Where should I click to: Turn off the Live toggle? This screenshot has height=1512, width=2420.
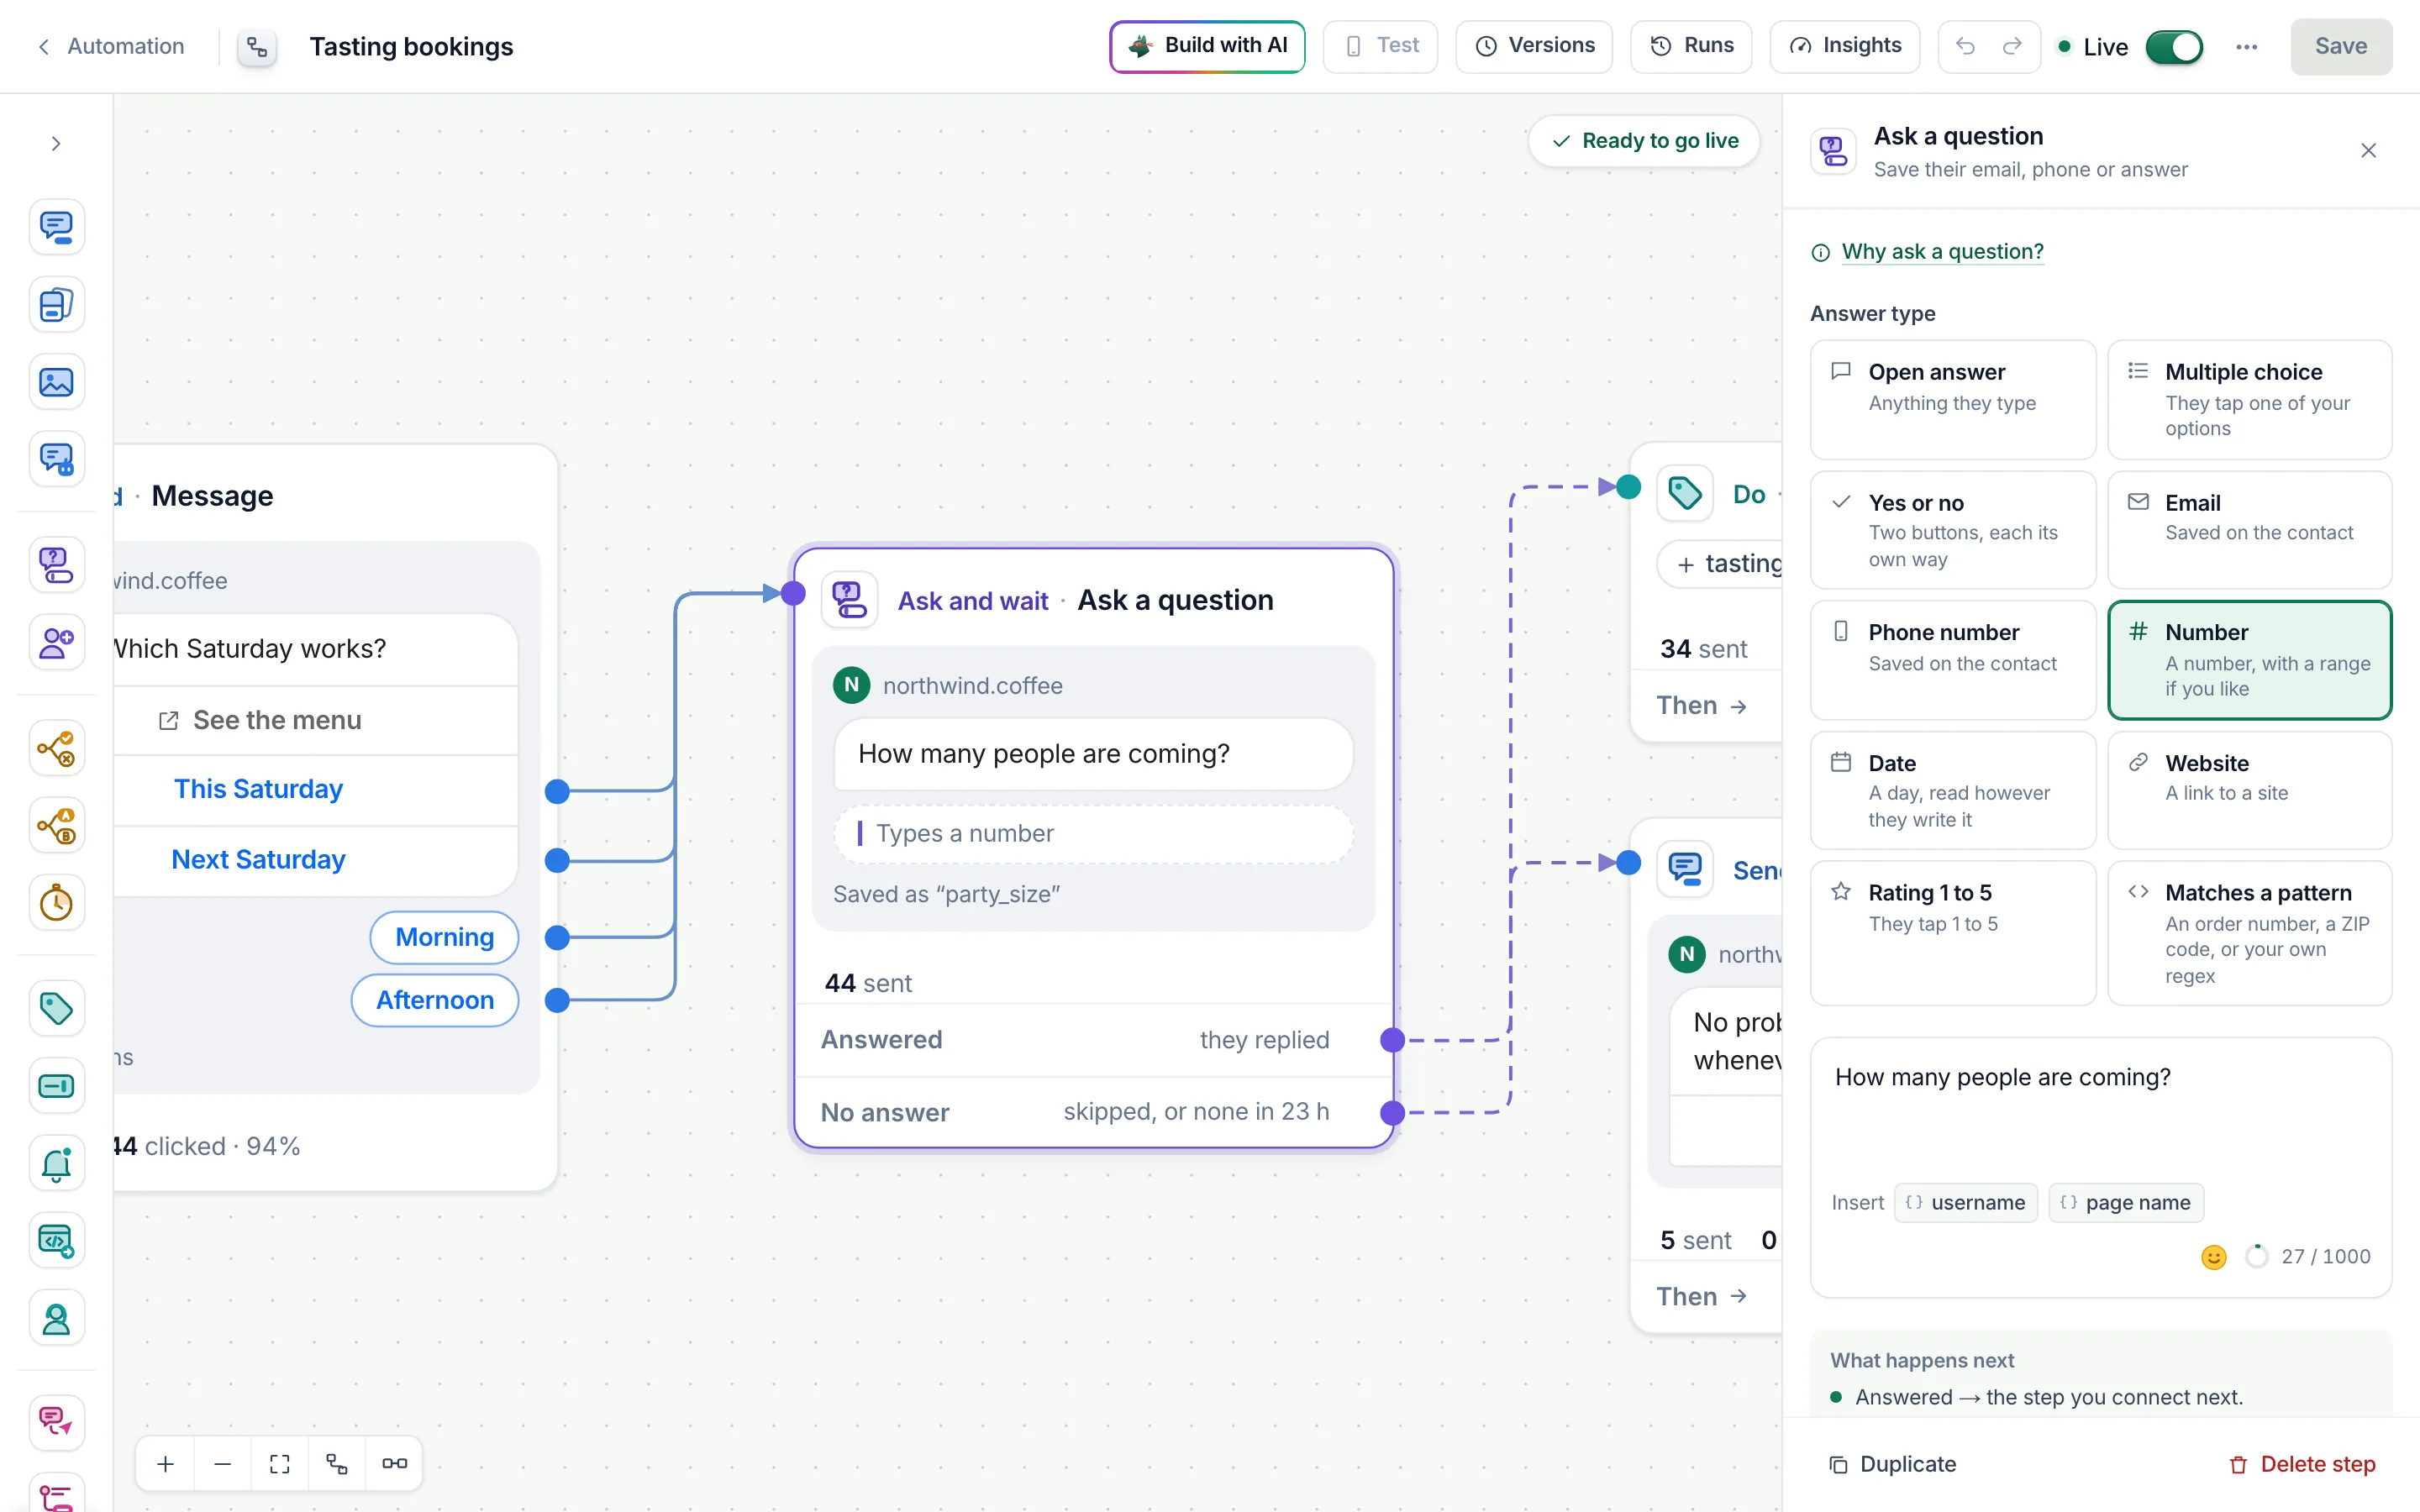click(x=2174, y=47)
